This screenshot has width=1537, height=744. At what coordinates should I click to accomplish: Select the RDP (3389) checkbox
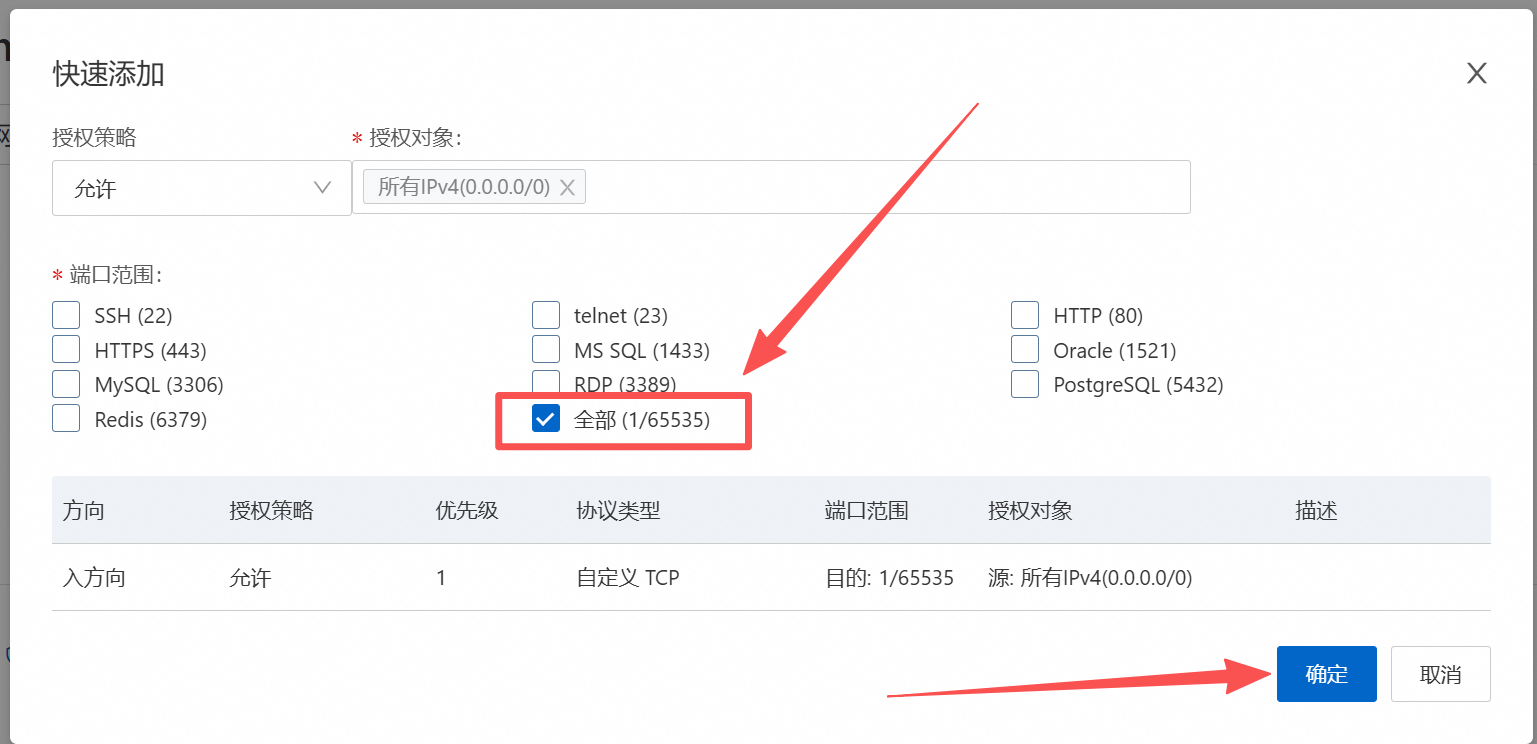546,381
